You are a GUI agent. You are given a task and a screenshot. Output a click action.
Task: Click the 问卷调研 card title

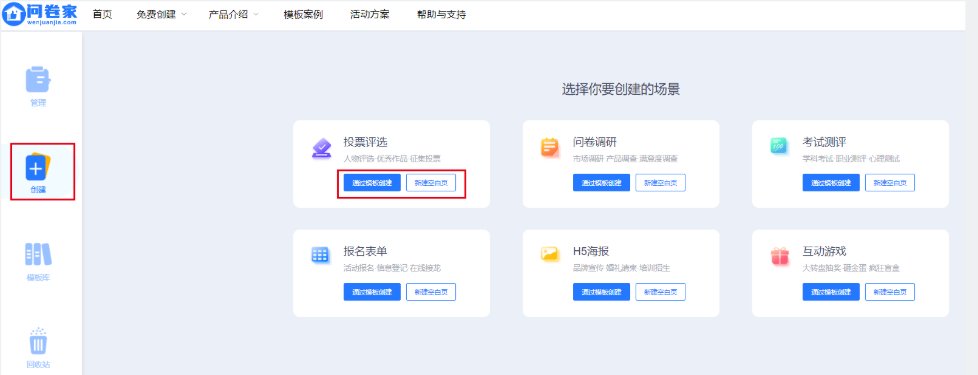click(595, 142)
